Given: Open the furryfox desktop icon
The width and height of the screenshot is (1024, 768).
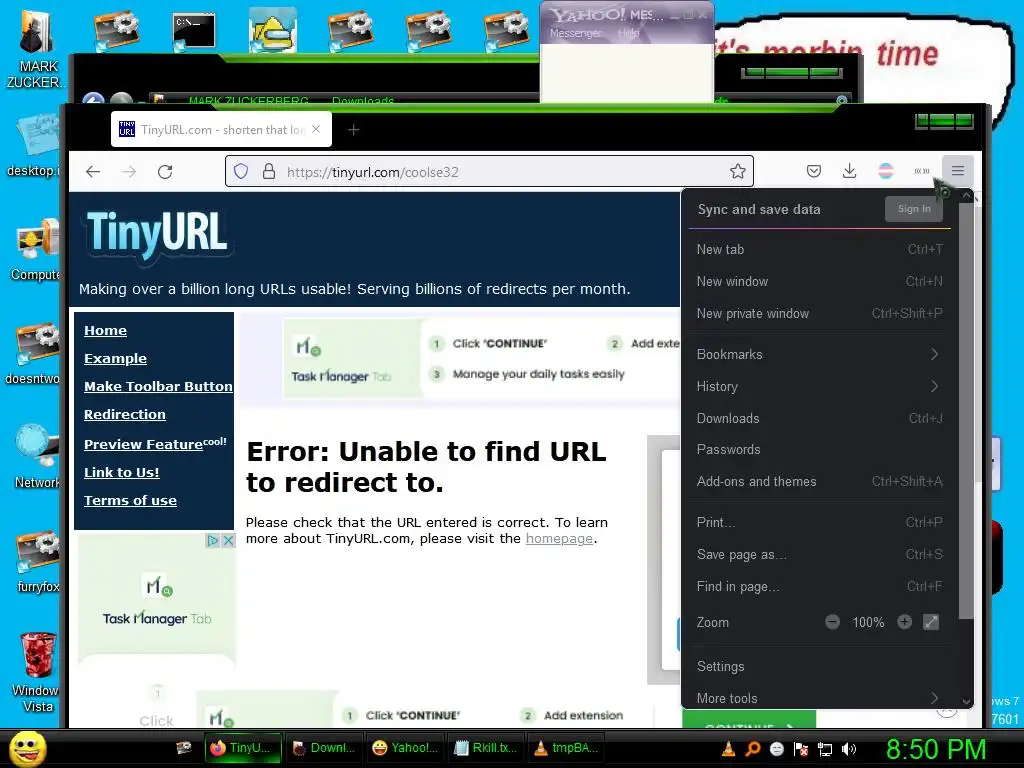Looking at the screenshot, I should click(38, 562).
